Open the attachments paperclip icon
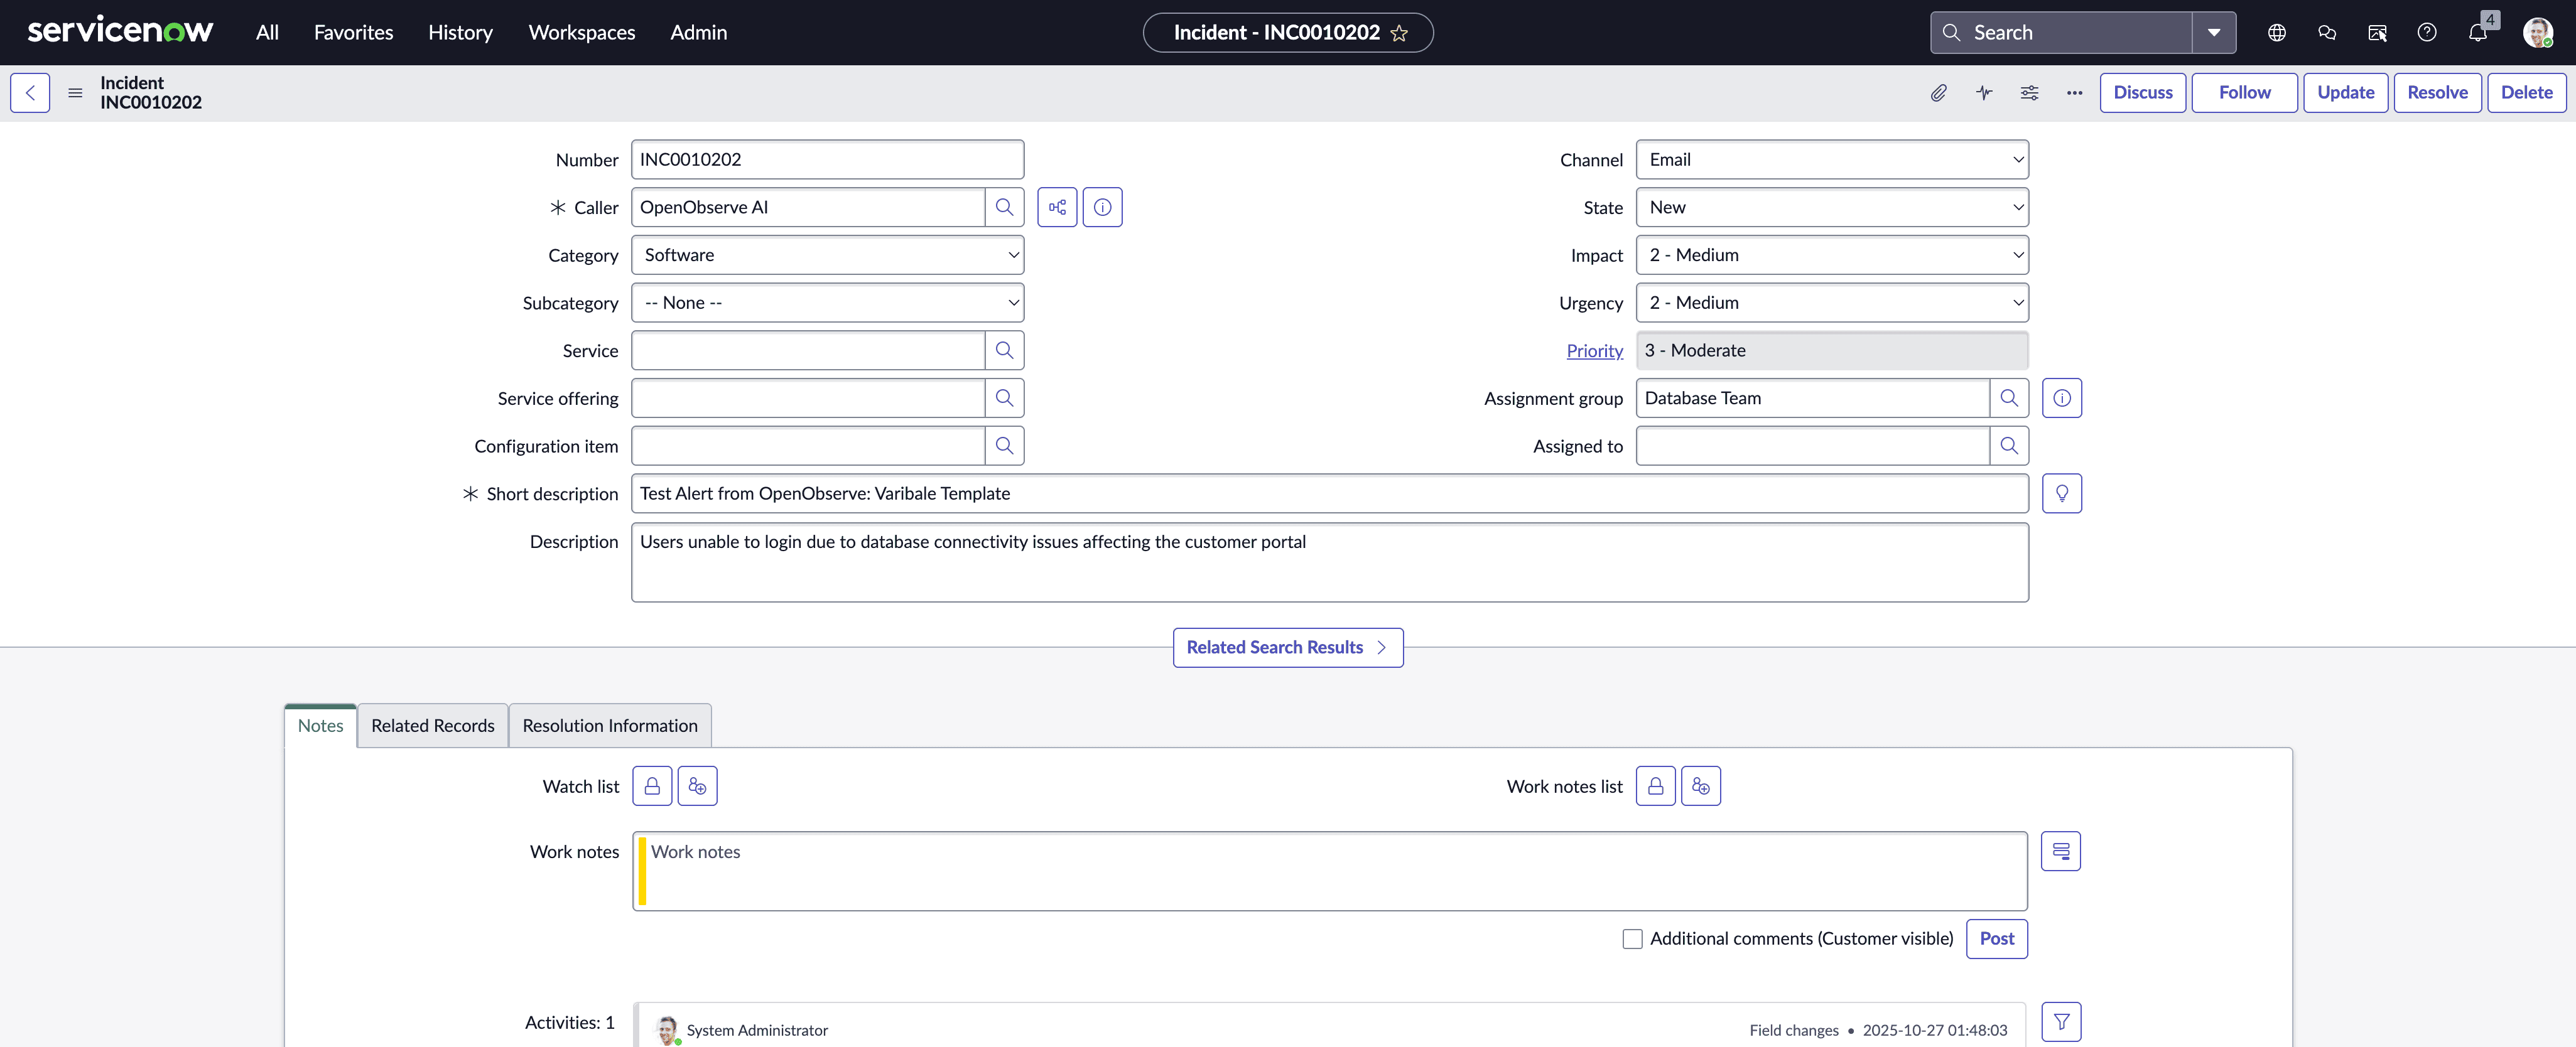Screen dimensions: 2576x1047 point(1939,93)
